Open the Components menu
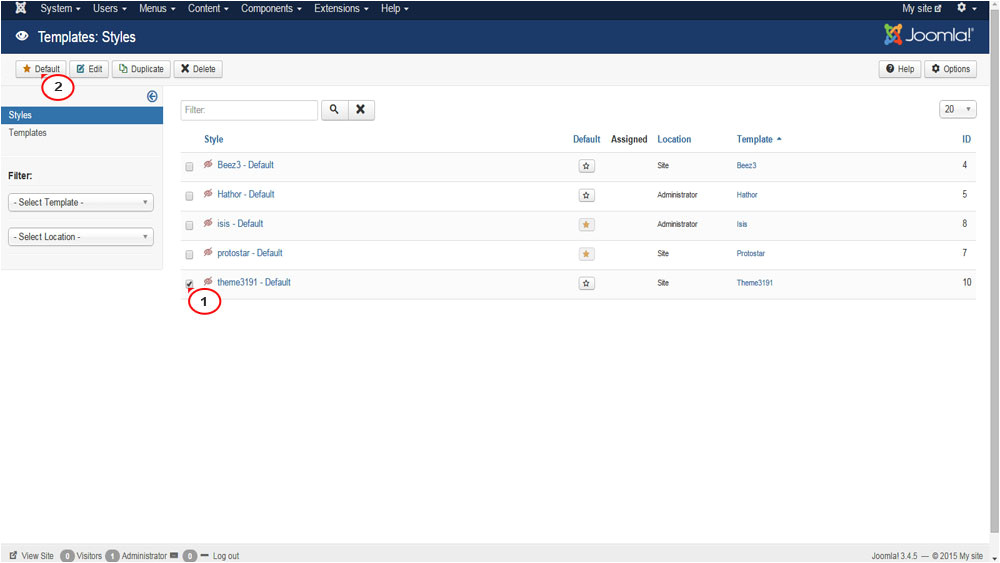 pyautogui.click(x=271, y=8)
